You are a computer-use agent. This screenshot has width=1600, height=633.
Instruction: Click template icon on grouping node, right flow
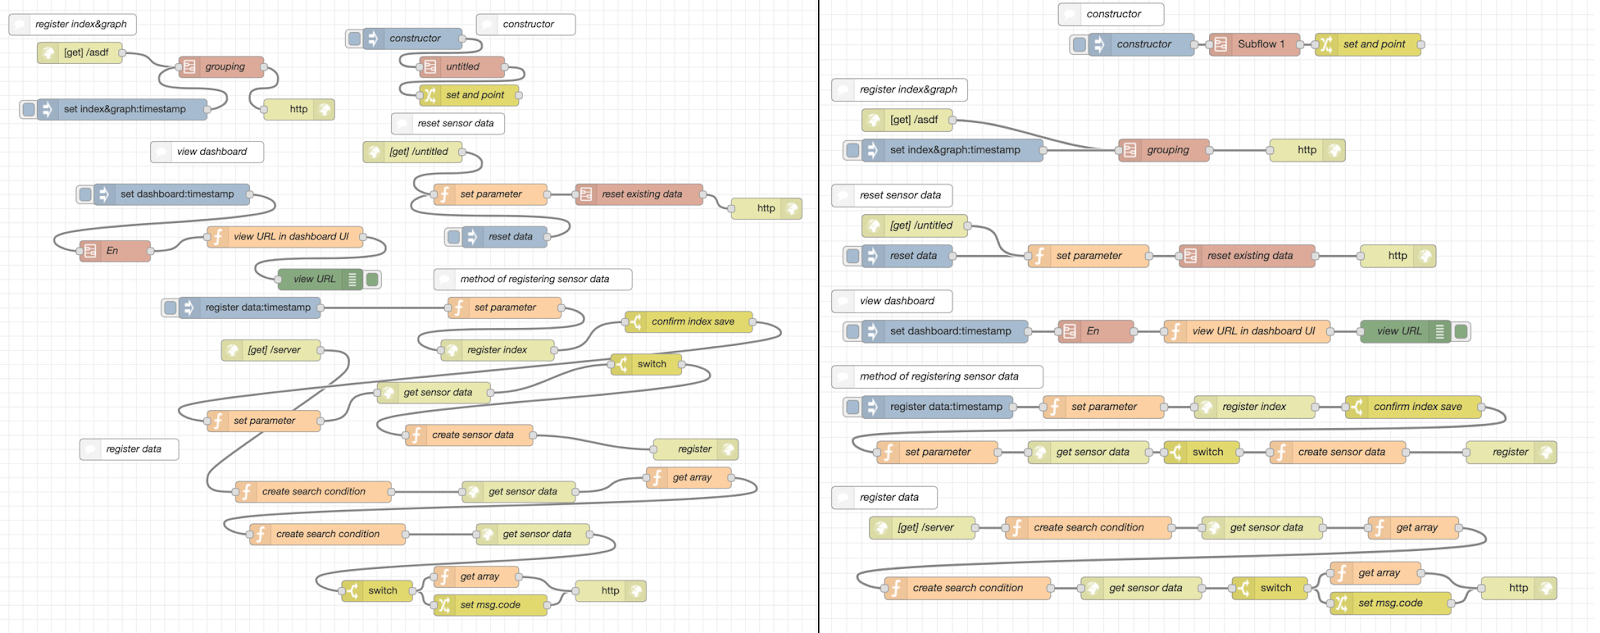(1130, 150)
